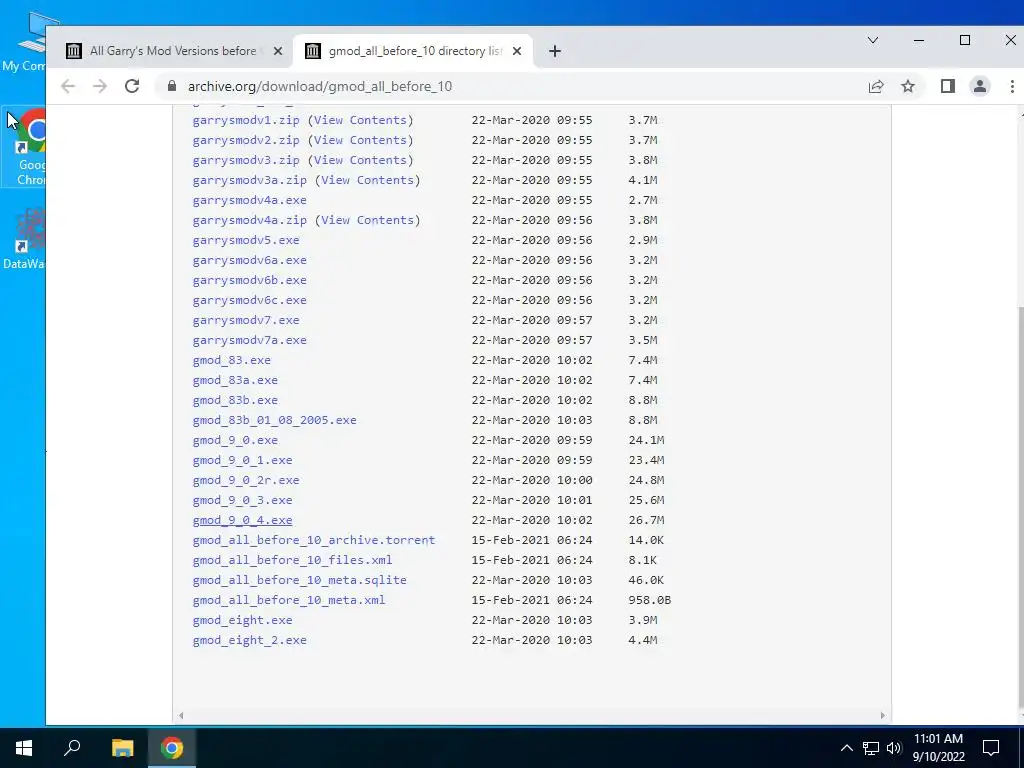Select the My Computer desktop icon
Screen dimensions: 1024x768
coord(25,40)
